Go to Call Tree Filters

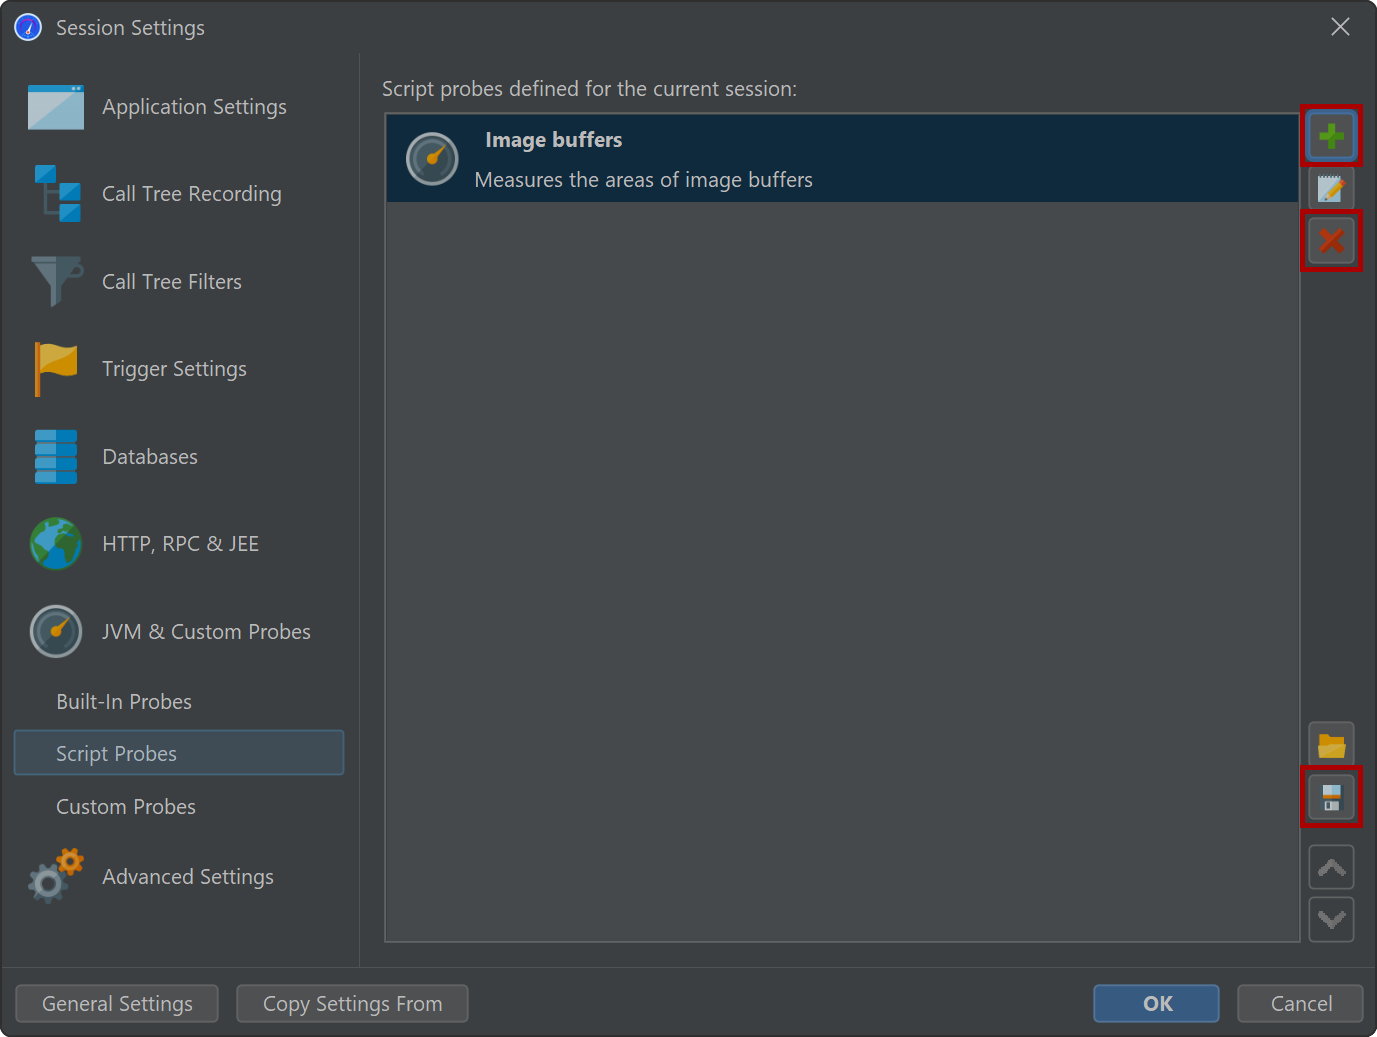point(172,282)
